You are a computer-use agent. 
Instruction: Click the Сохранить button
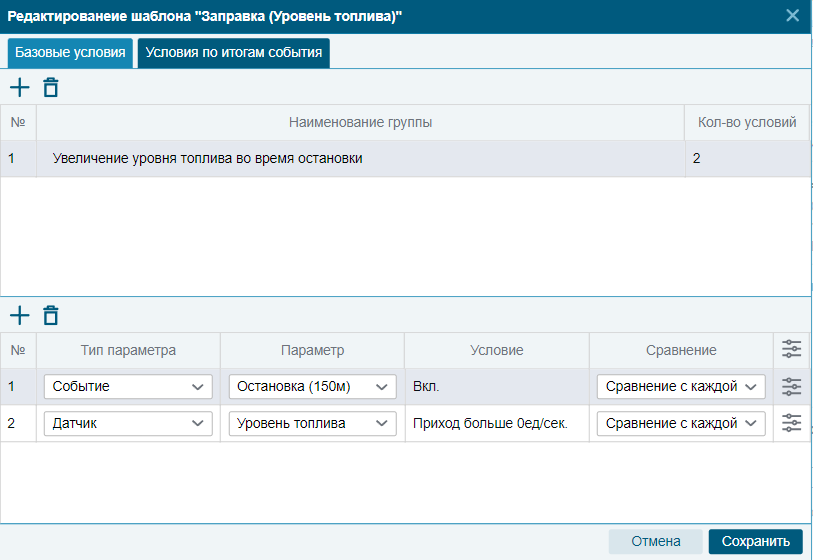[x=755, y=541]
